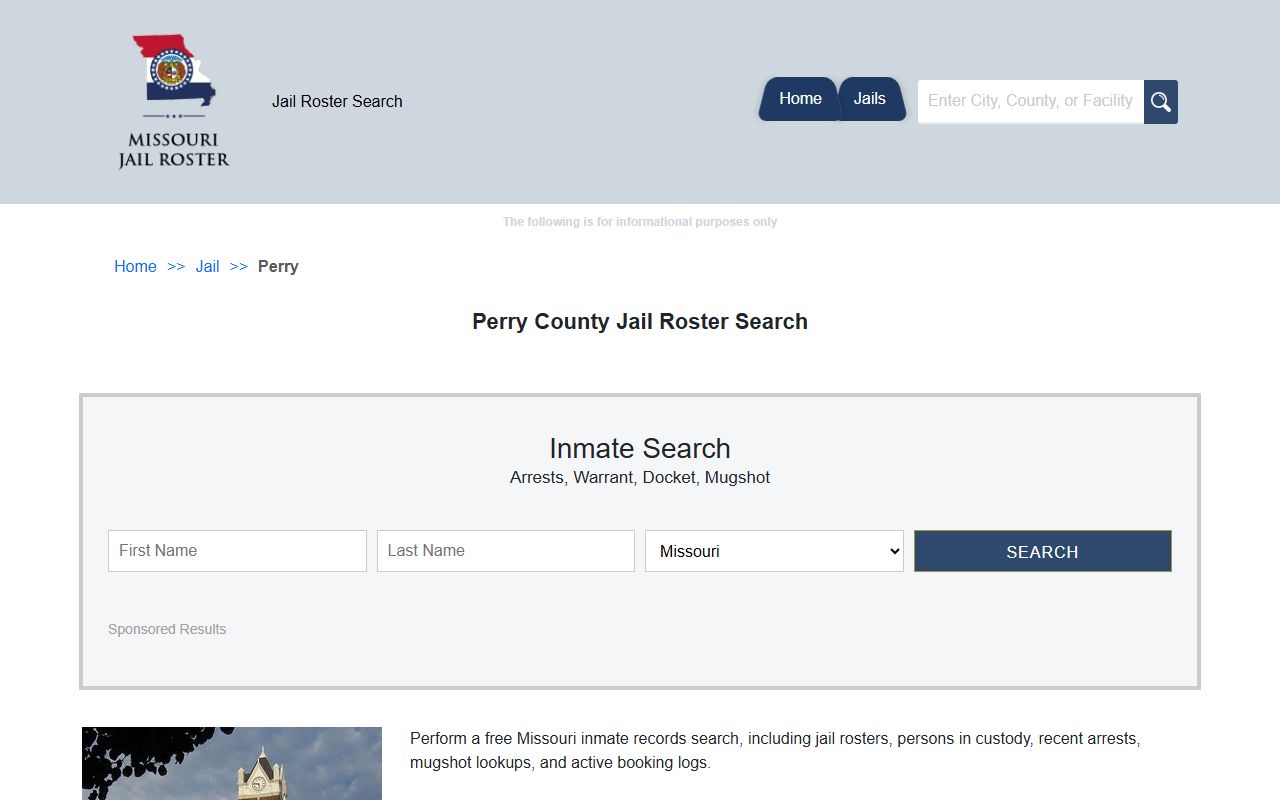
Task: Open the Home tab in header
Action: [799, 99]
